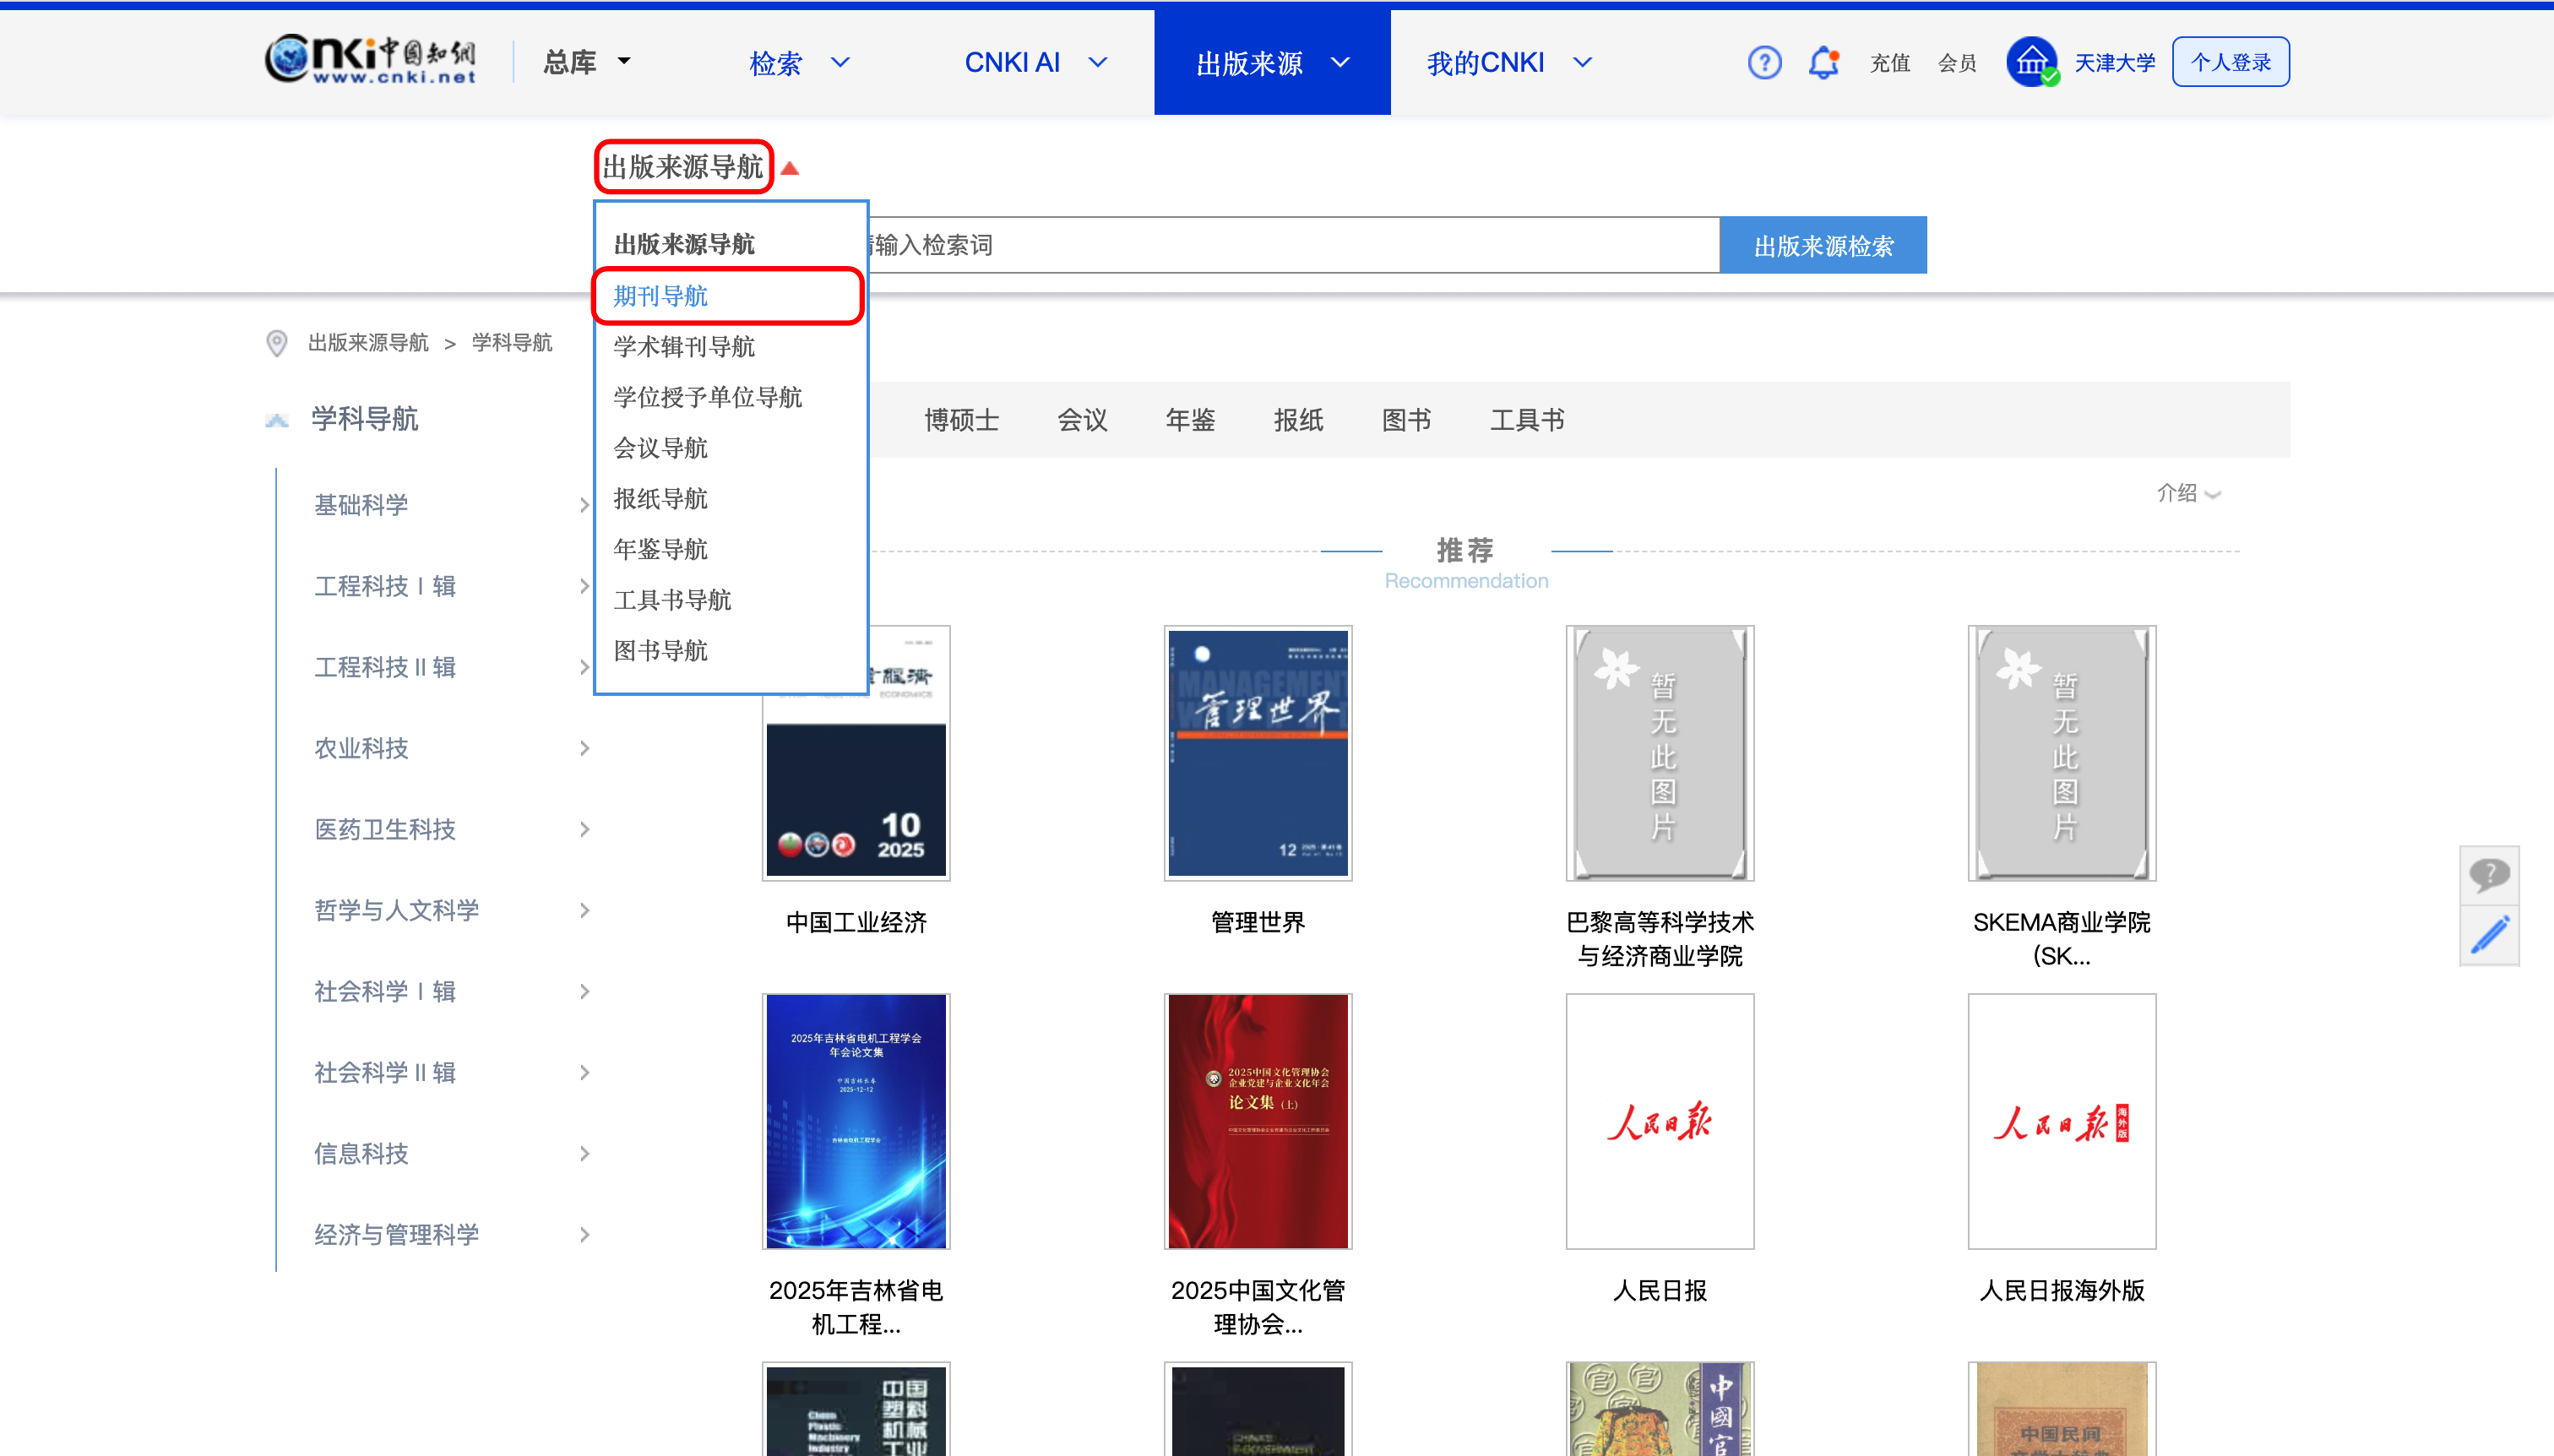Open the floating help chat bubble icon
This screenshot has height=1456, width=2554.
(2488, 875)
